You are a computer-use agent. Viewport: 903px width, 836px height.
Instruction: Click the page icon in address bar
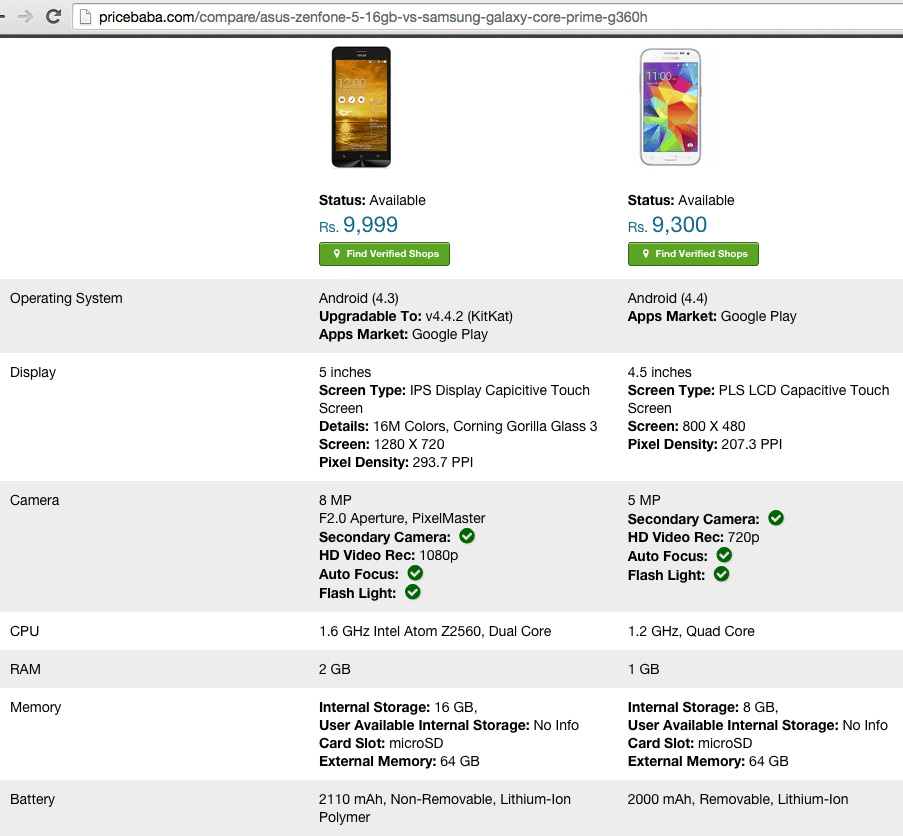(85, 17)
